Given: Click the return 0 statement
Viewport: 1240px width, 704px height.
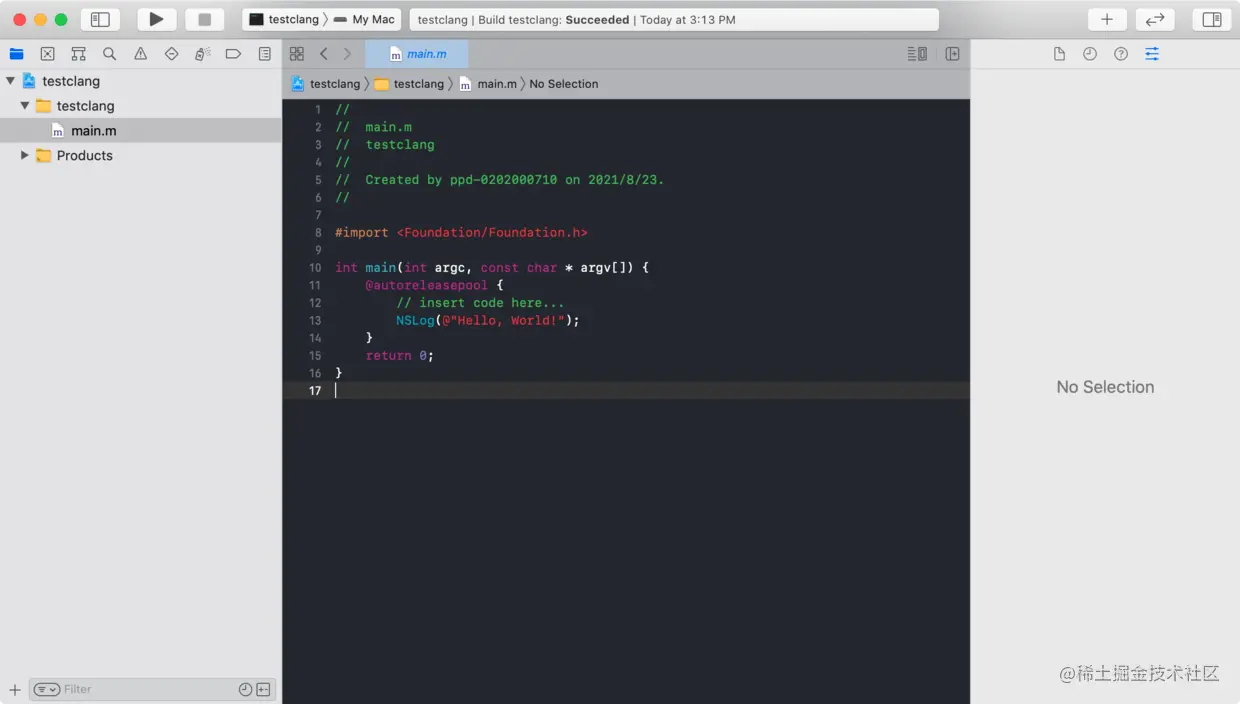Looking at the screenshot, I should click(x=400, y=355).
